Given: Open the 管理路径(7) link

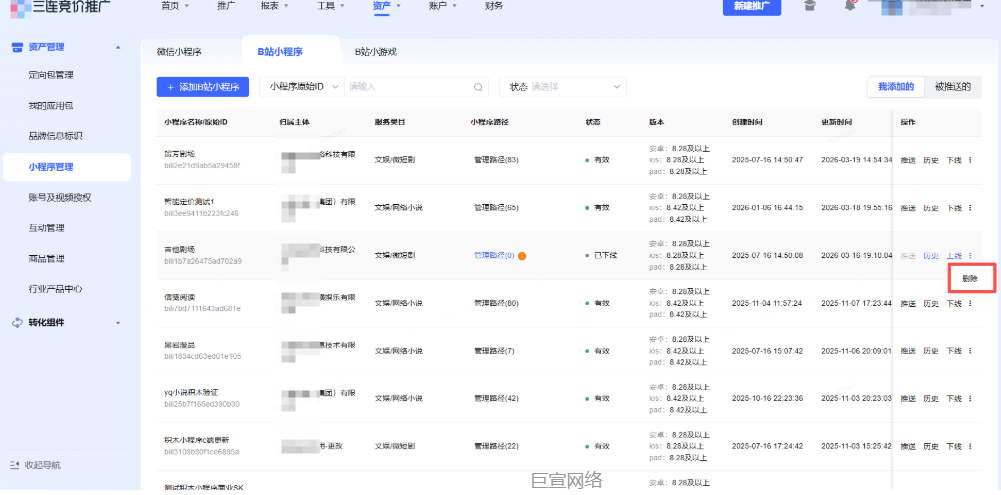Looking at the screenshot, I should pyautogui.click(x=493, y=351).
